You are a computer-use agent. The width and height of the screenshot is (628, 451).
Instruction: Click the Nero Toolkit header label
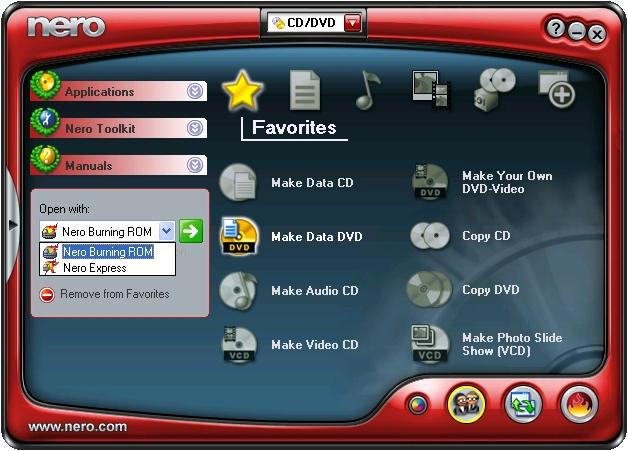point(100,129)
